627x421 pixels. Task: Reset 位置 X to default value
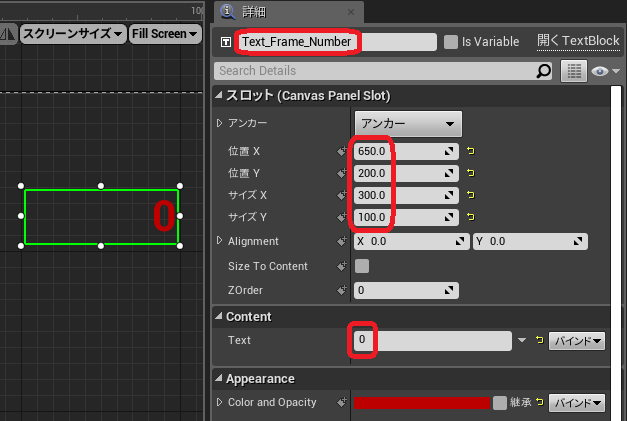(x=471, y=151)
